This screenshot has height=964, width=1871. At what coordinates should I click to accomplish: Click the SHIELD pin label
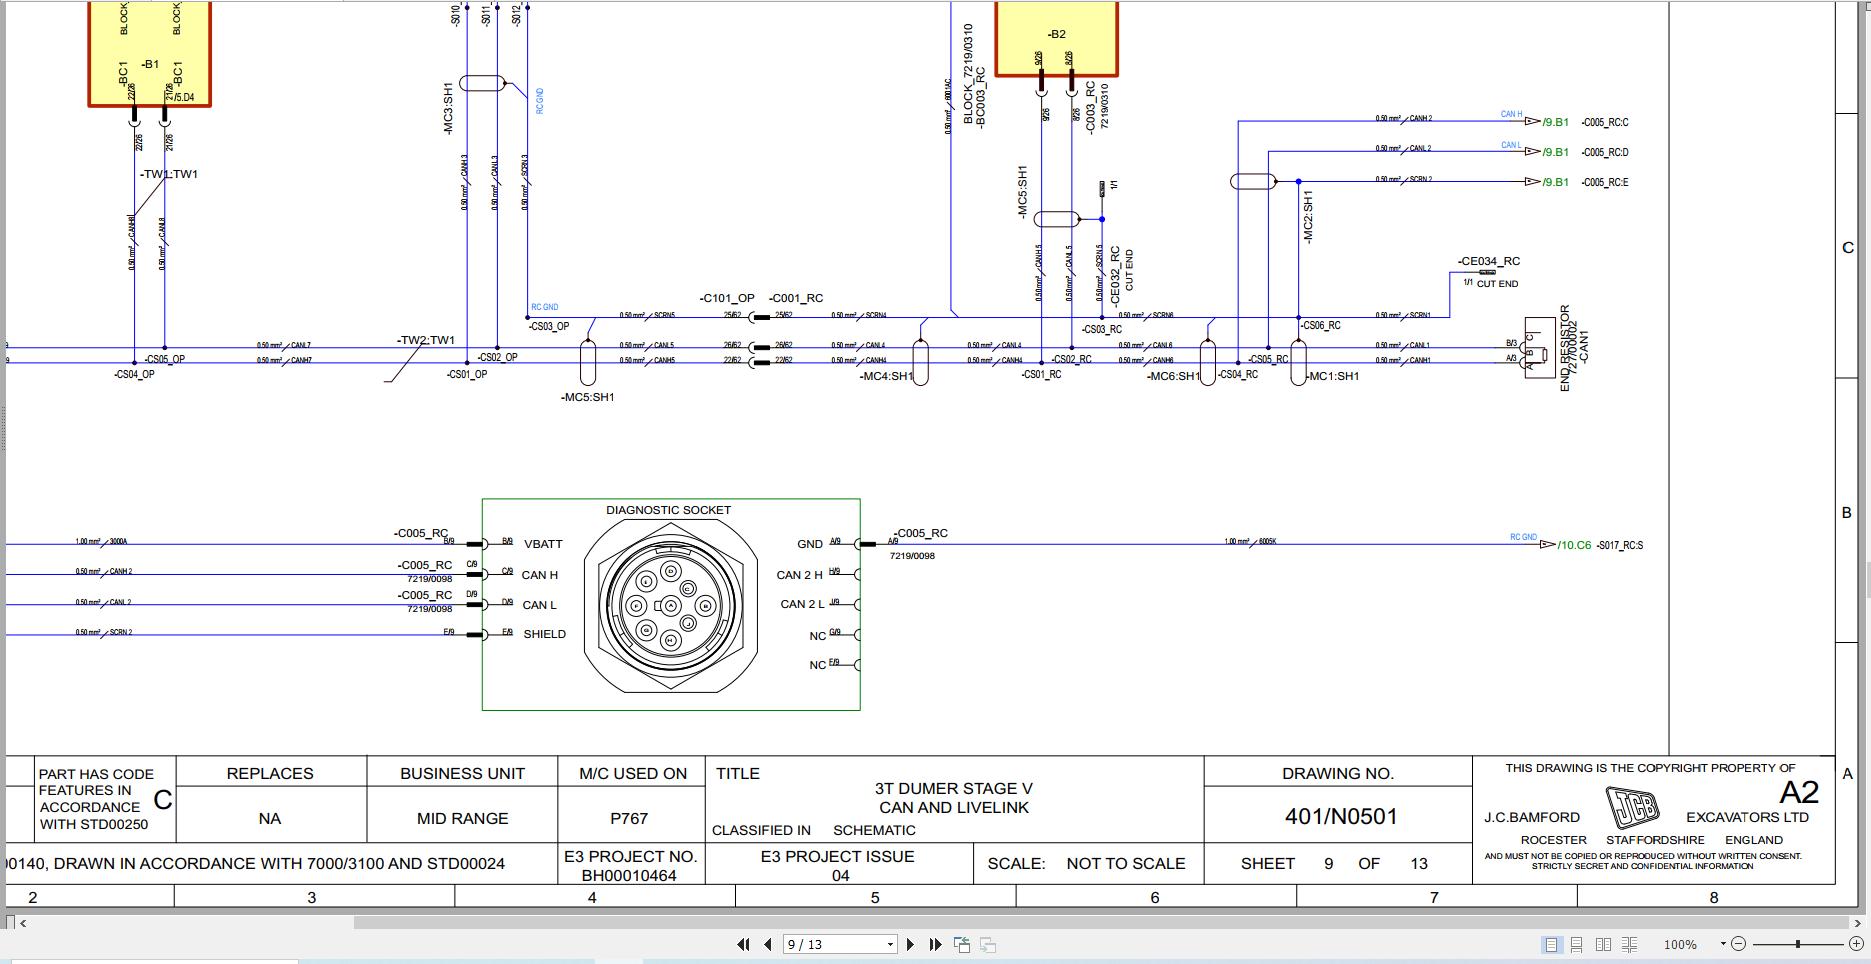(545, 634)
